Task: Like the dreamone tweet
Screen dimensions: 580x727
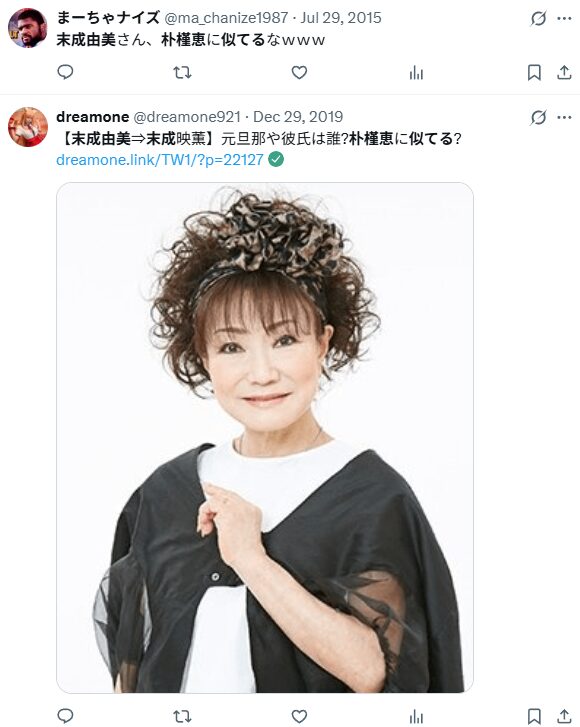Action: [x=299, y=716]
